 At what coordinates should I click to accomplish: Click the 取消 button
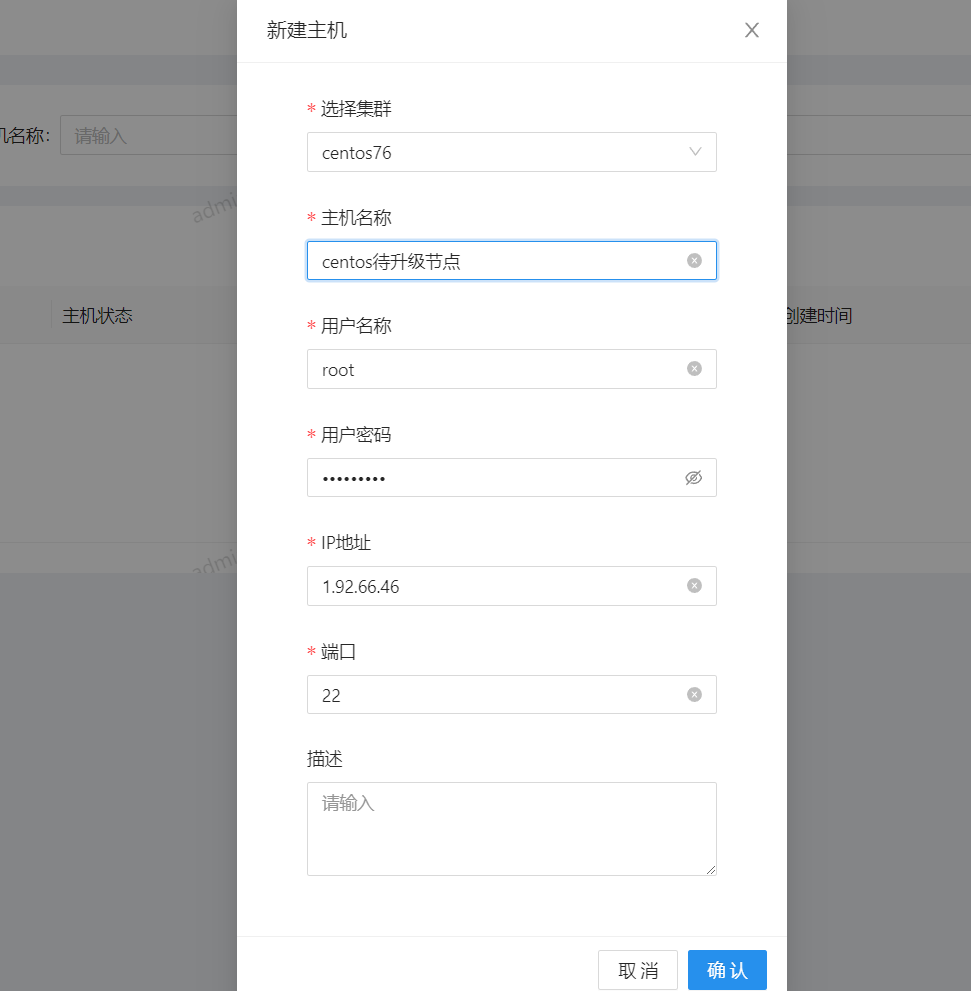click(x=638, y=970)
